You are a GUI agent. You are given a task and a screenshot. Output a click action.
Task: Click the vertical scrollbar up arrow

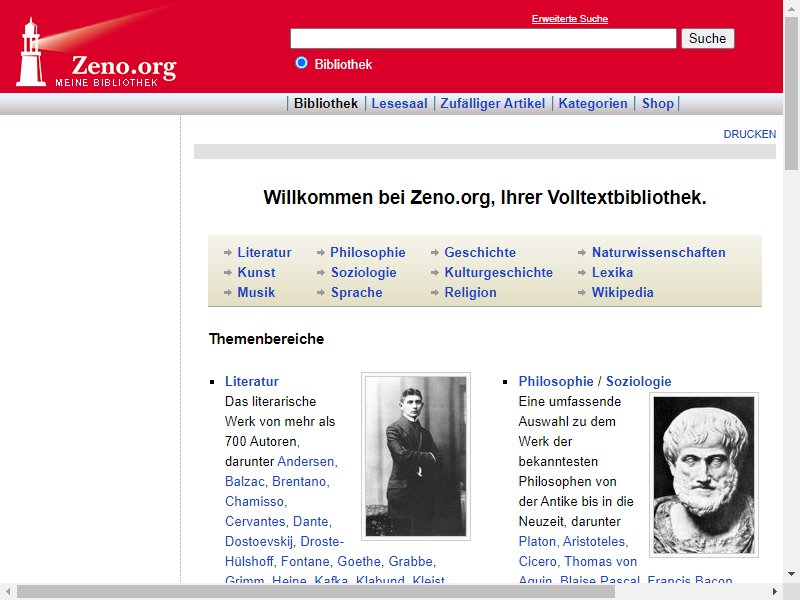point(791,7)
